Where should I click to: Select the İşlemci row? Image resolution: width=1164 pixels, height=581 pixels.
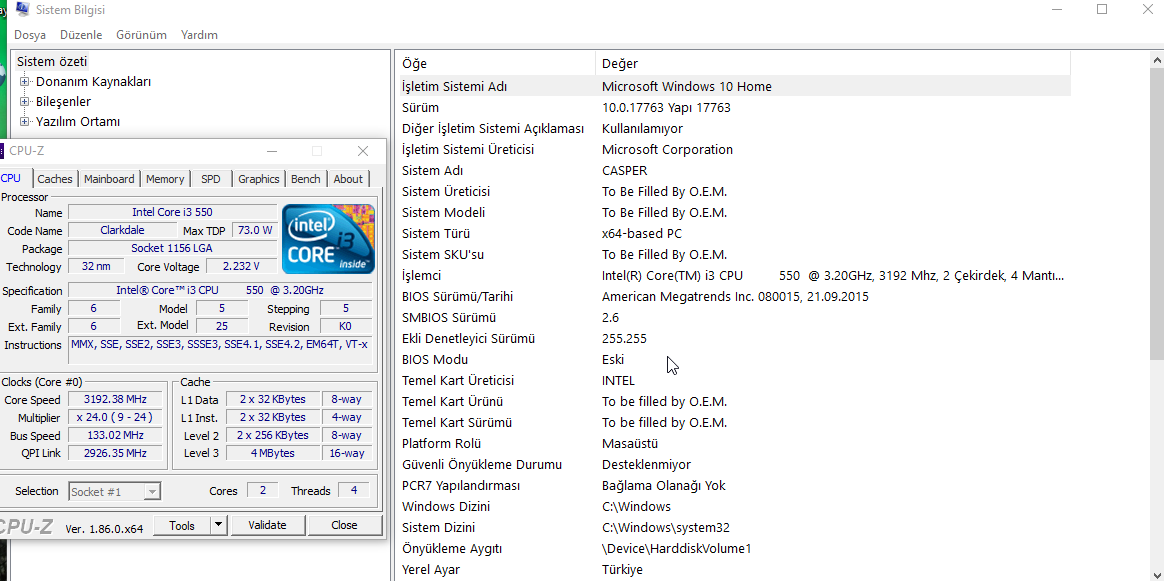(x=735, y=276)
